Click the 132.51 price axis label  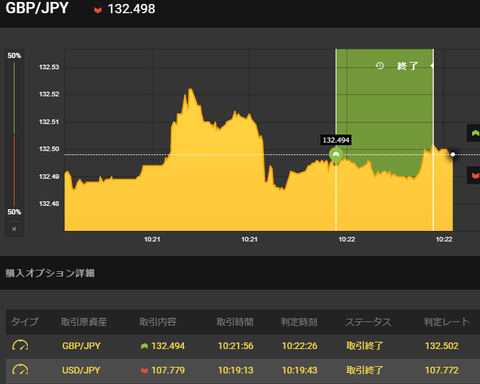(x=49, y=122)
